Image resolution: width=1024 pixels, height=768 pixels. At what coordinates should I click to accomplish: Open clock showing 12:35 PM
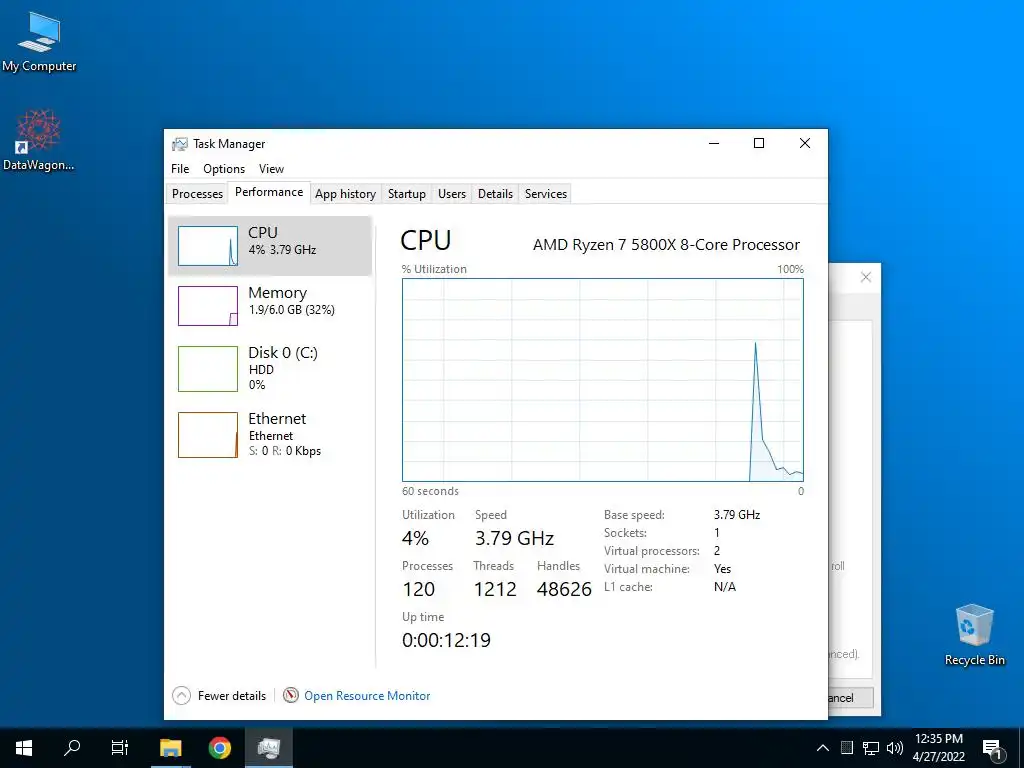tap(938, 748)
